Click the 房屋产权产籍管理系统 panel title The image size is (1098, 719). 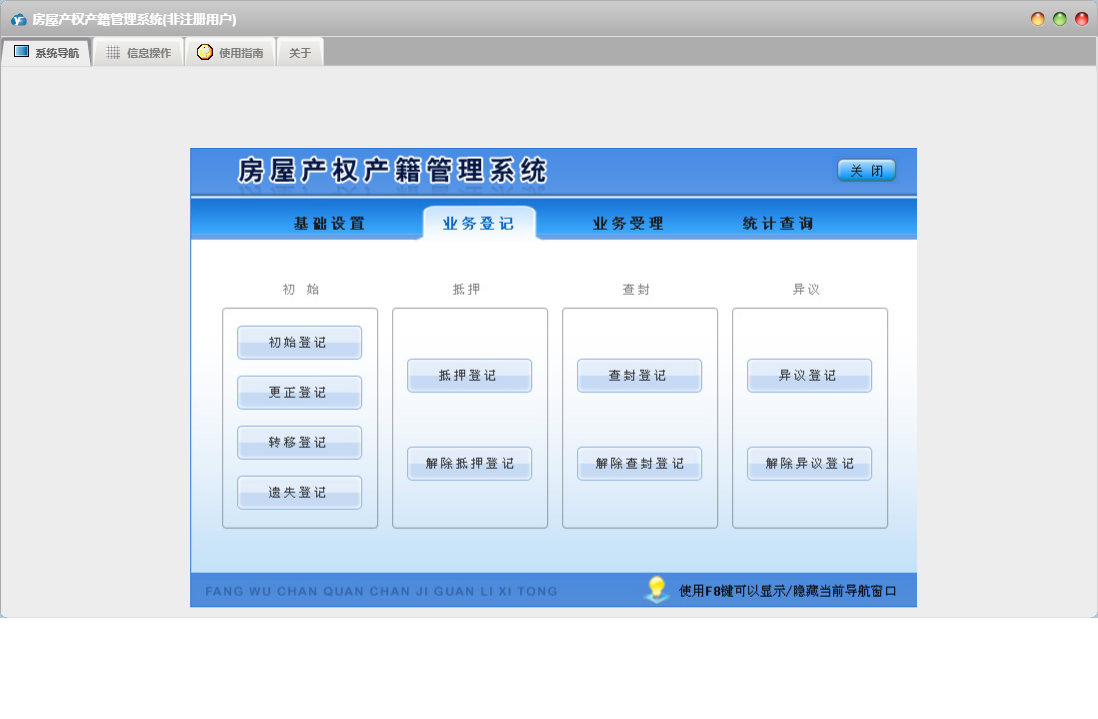pos(392,171)
